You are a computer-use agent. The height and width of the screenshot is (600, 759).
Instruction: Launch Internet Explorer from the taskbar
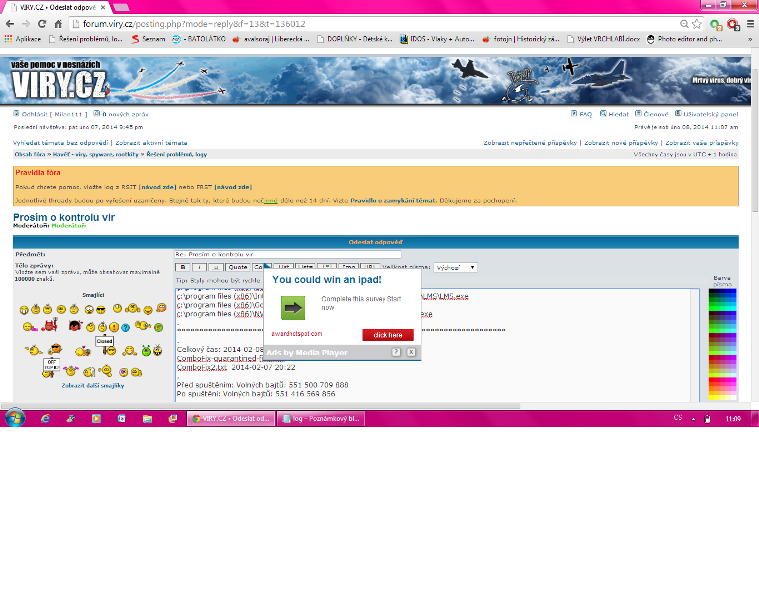pos(44,419)
